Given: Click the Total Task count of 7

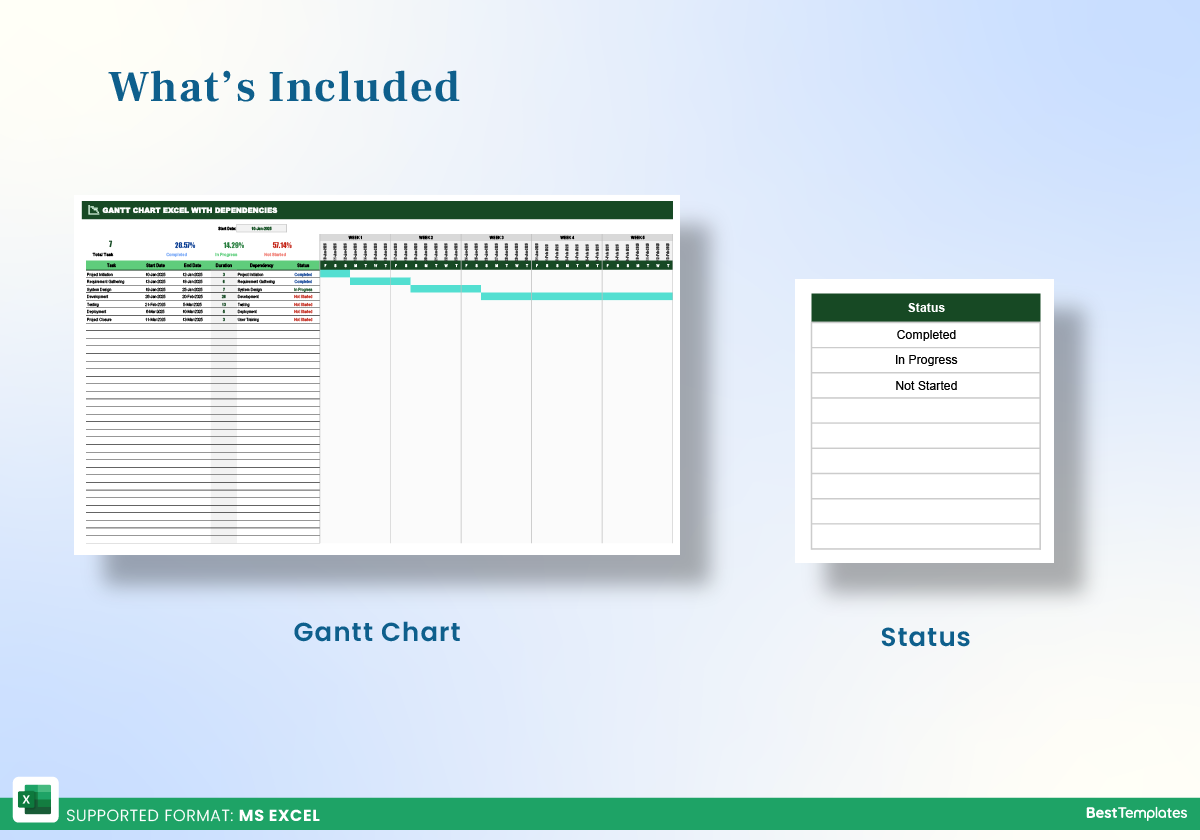Looking at the screenshot, I should point(110,243).
